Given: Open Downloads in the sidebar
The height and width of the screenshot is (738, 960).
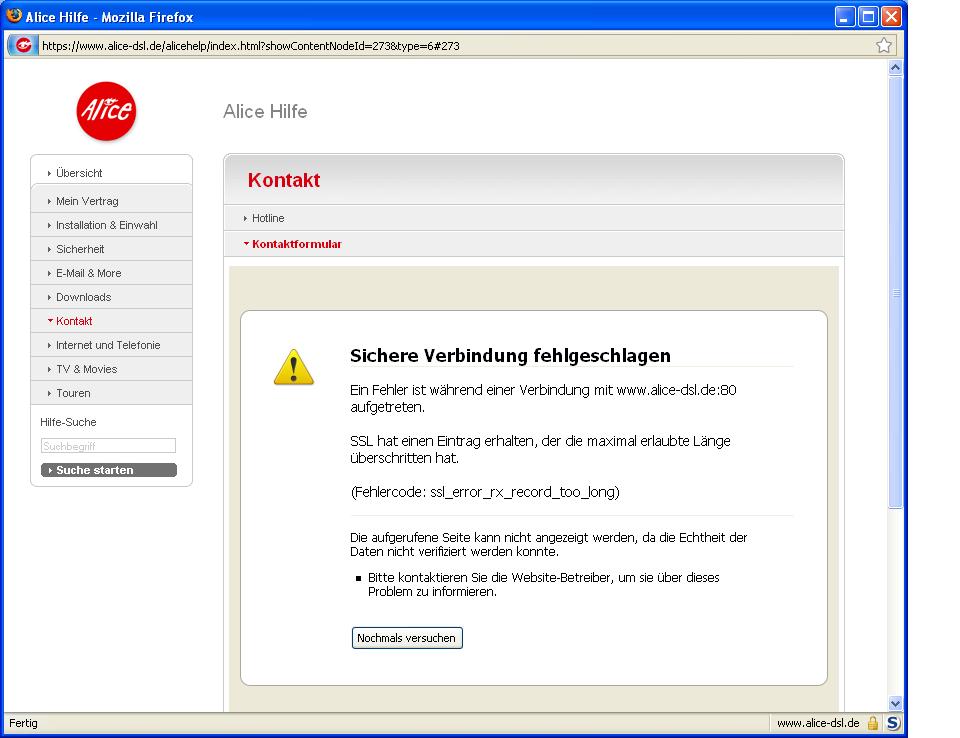Looking at the screenshot, I should pos(83,297).
